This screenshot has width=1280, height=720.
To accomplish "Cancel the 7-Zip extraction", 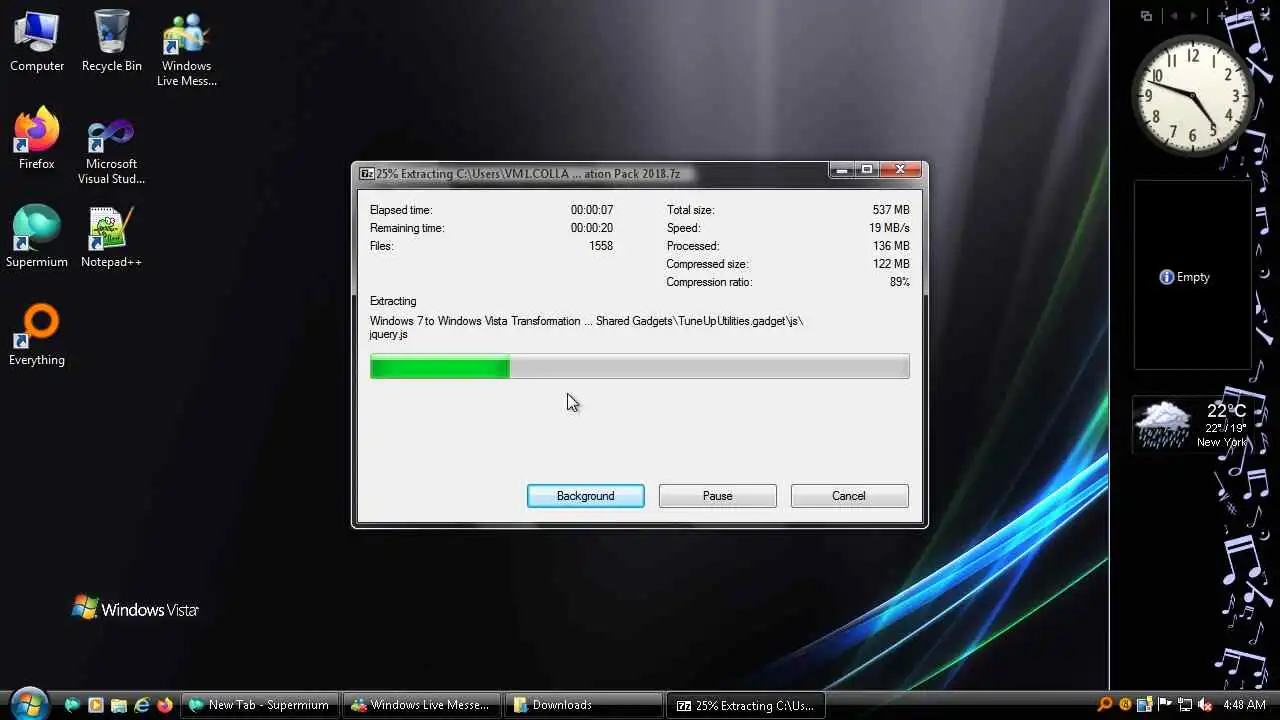I will pyautogui.click(x=849, y=496).
